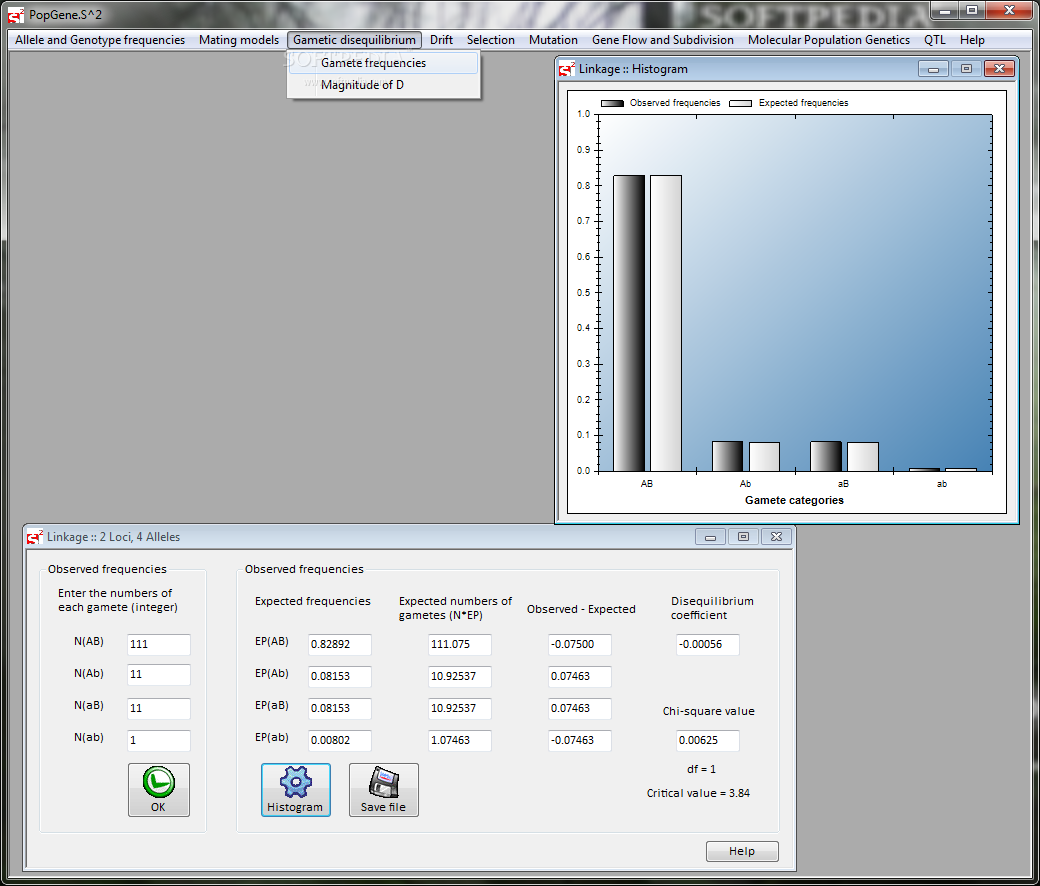Click the EP(ab) value 0.00802 field

pos(340,740)
